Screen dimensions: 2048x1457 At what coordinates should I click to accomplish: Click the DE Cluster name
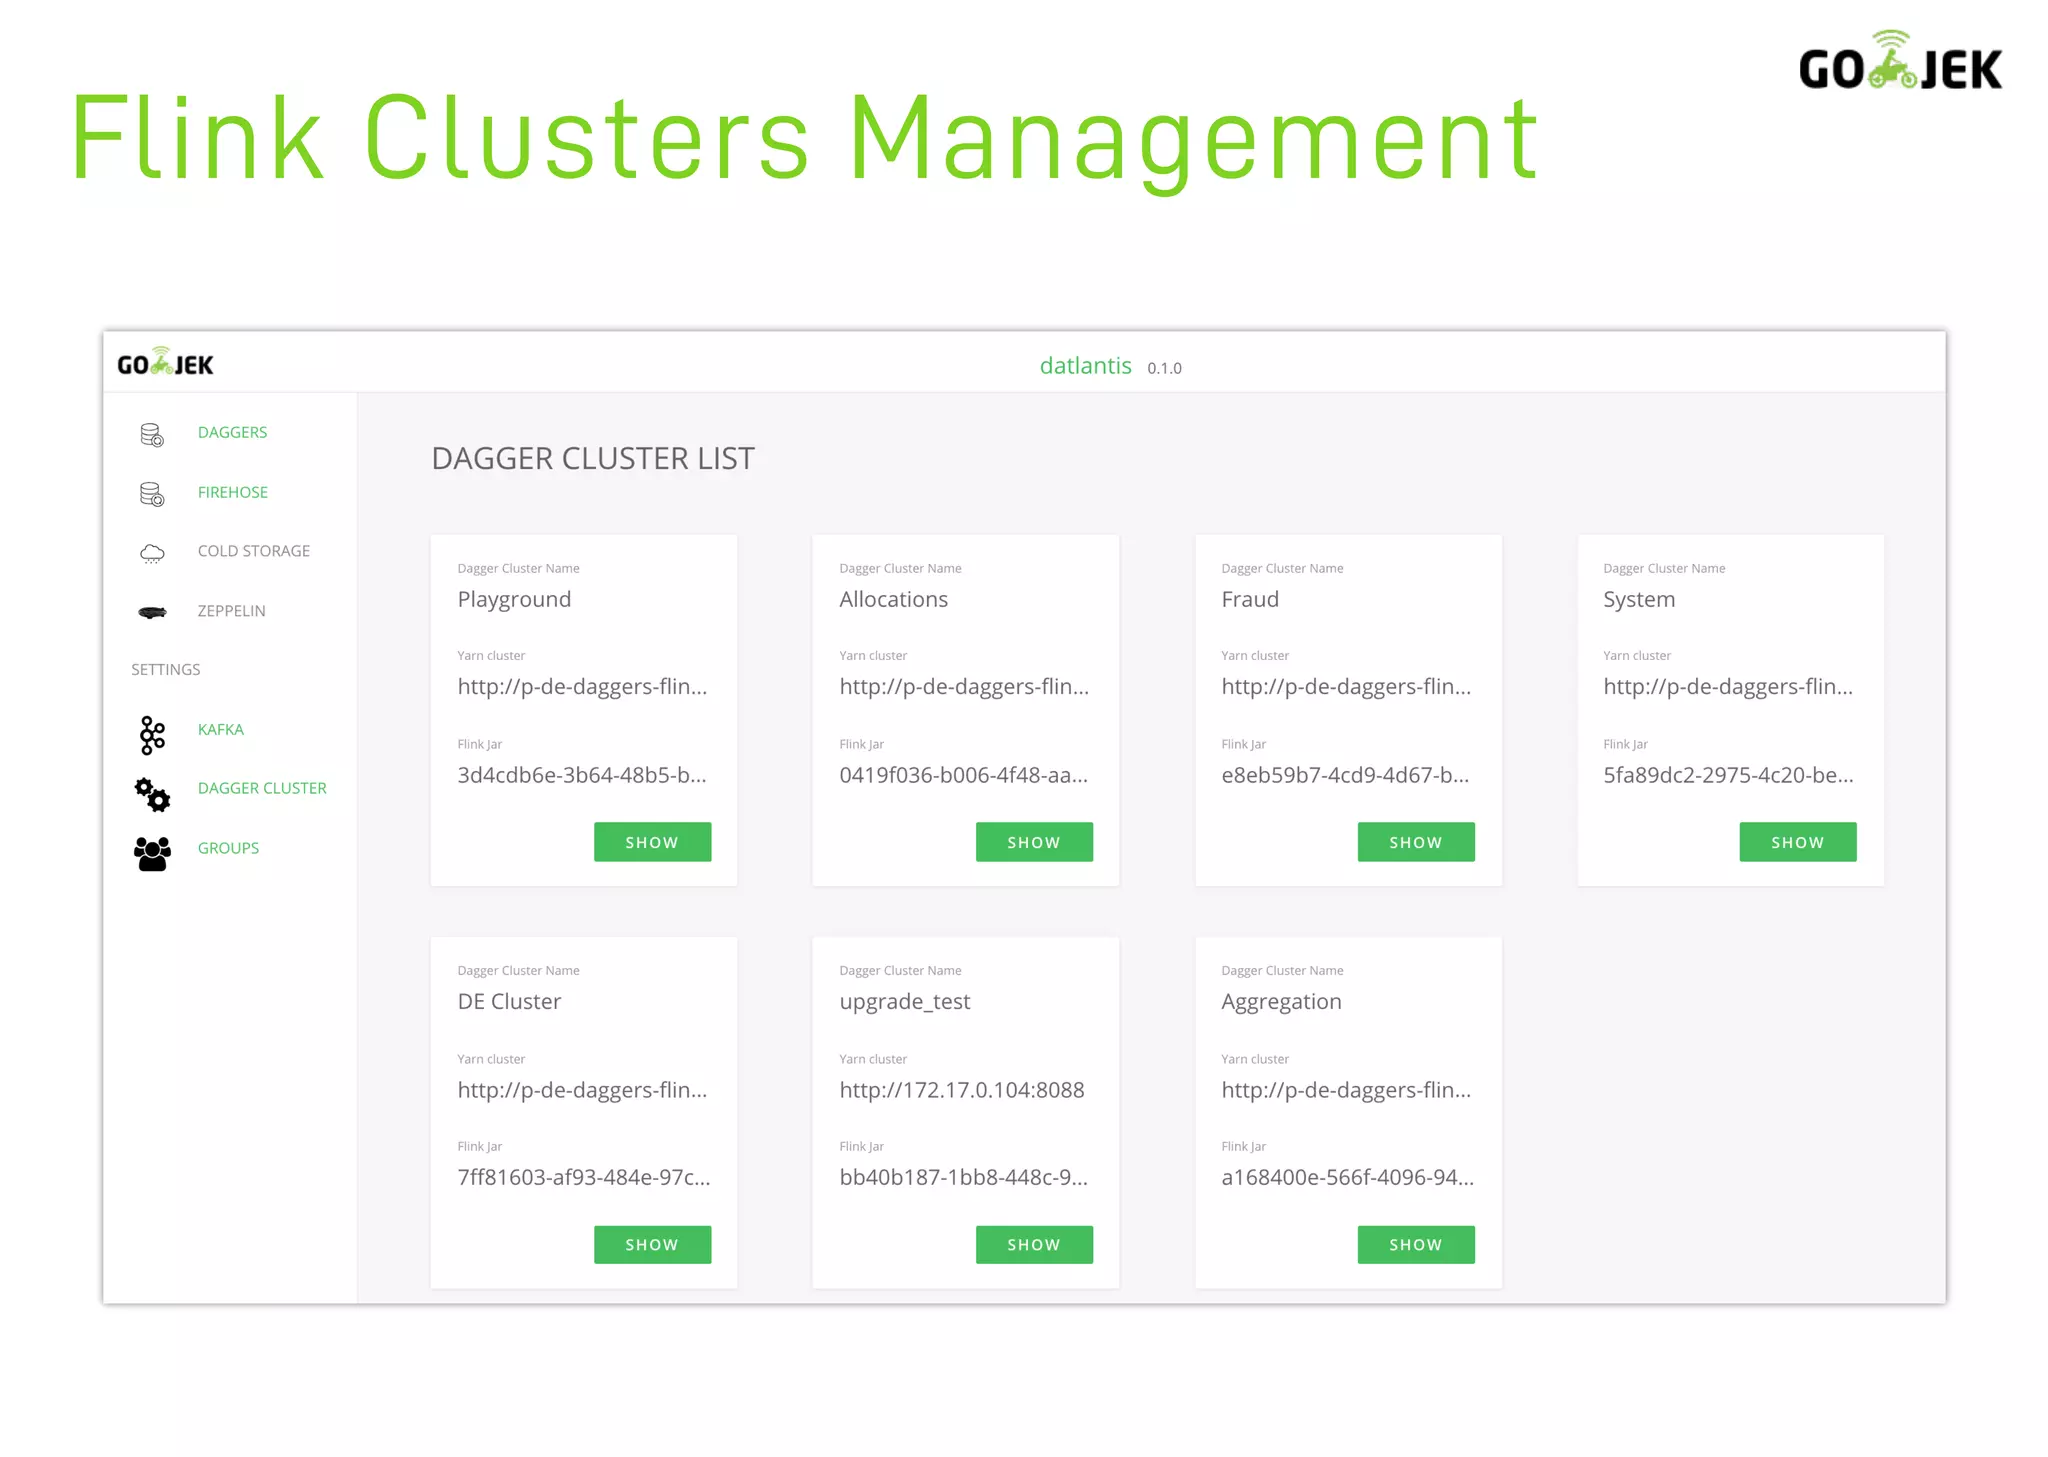(x=509, y=1001)
